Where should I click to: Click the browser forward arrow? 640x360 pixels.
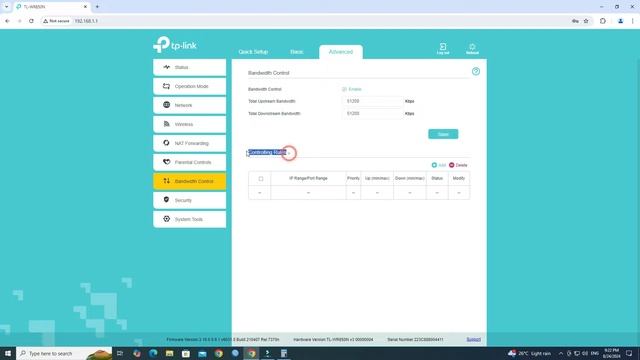point(19,21)
